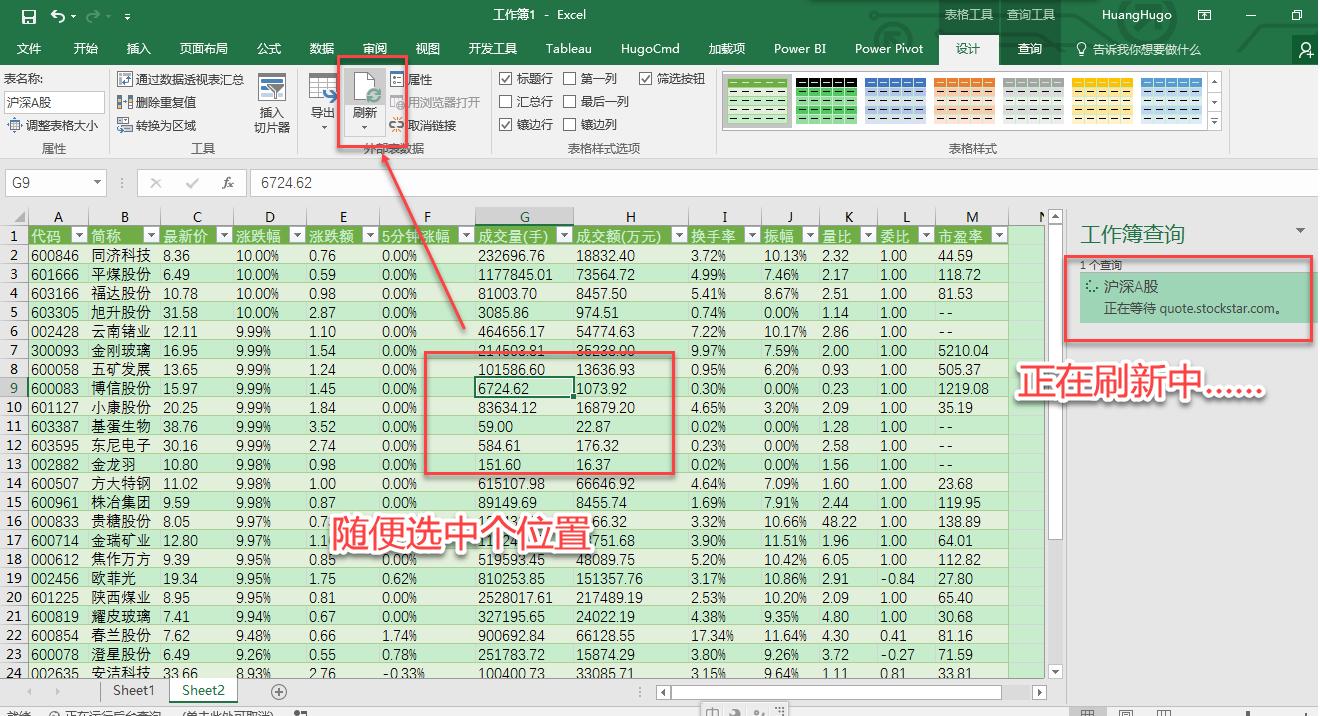Click inside the 表名称 name box field

(x=53, y=101)
